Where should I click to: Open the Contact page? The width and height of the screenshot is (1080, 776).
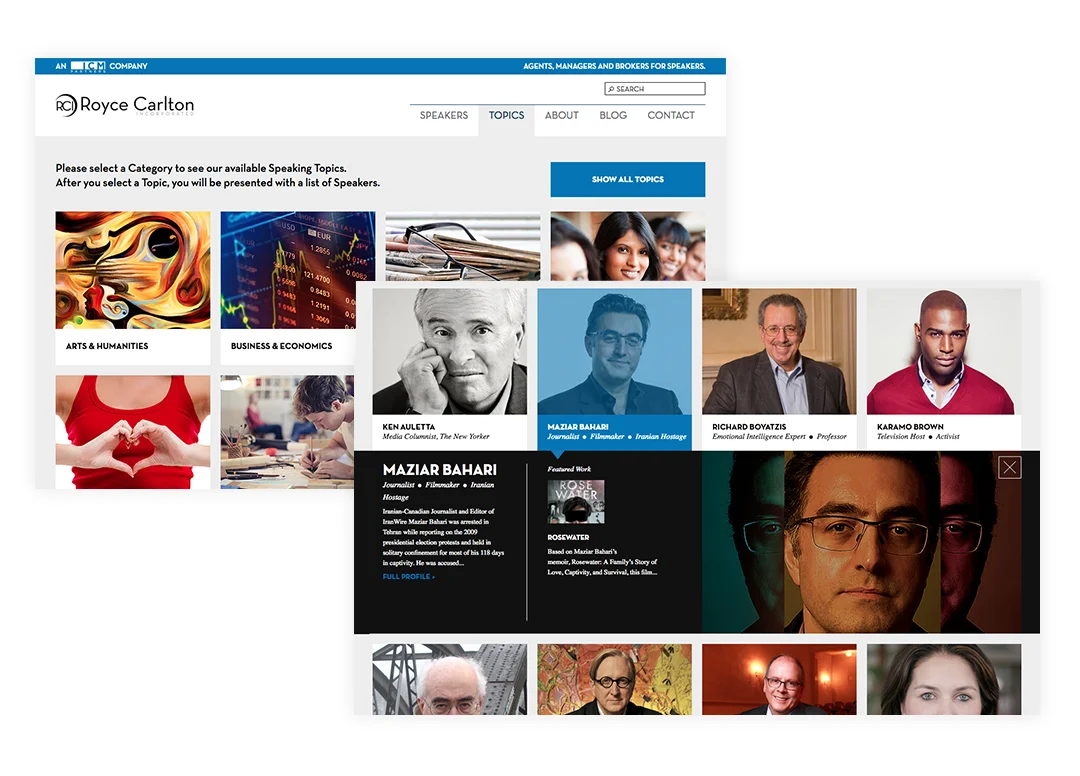click(671, 115)
